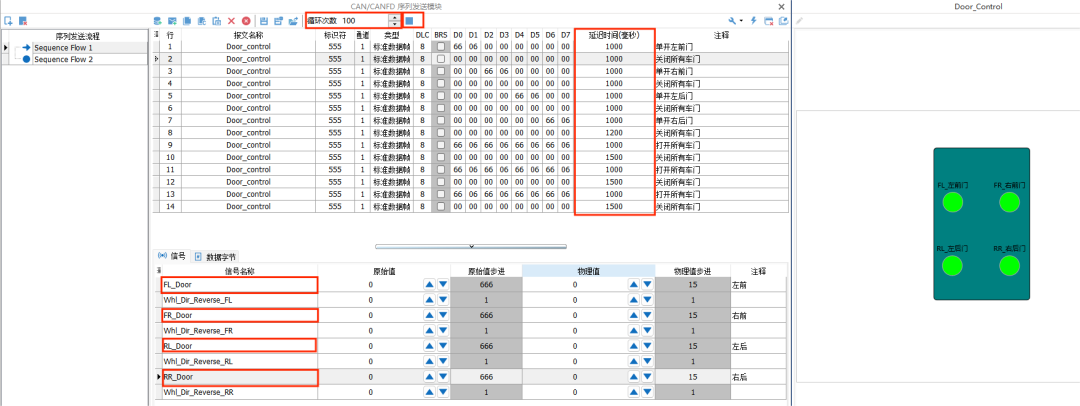
Task: Toggle BRS checkbox in row 5
Action: point(441,96)
